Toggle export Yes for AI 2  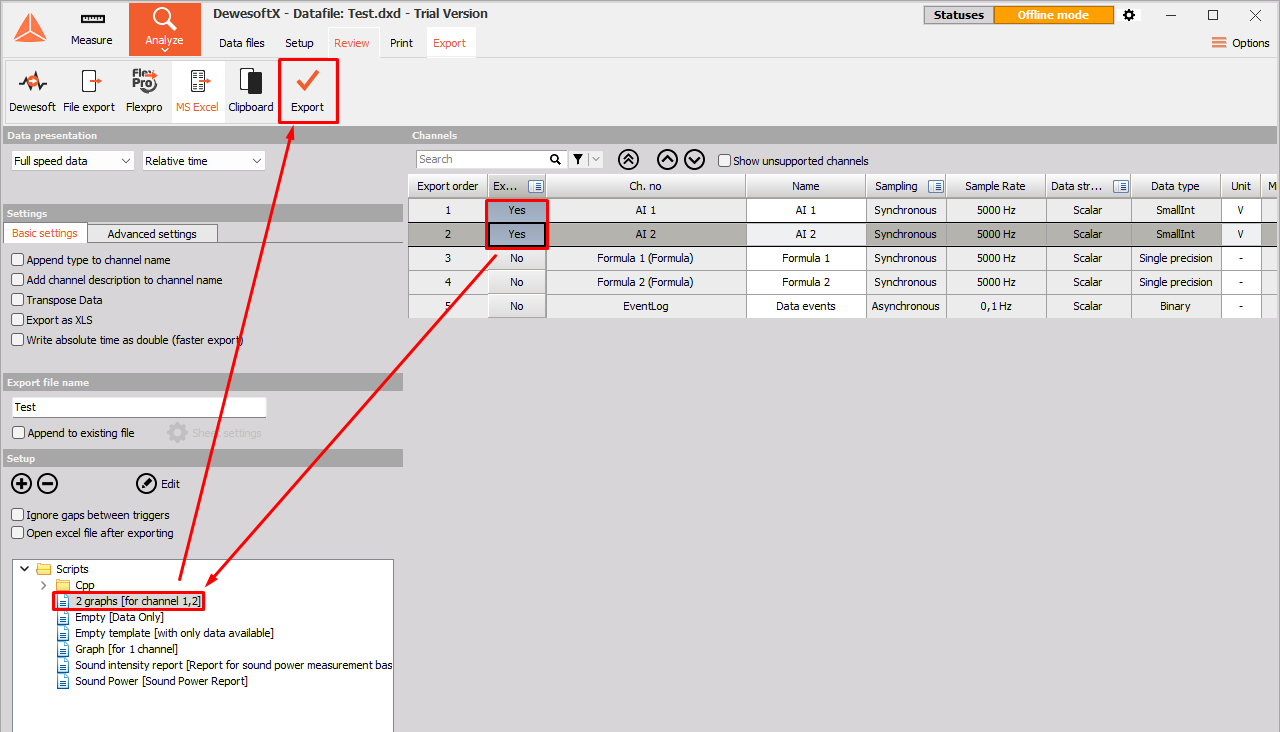(x=517, y=234)
